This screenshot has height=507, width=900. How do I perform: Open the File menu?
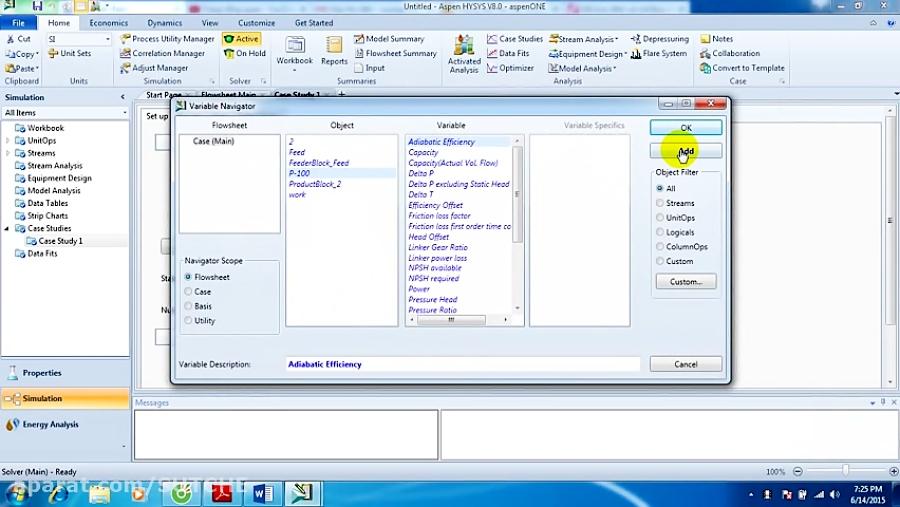[18, 23]
